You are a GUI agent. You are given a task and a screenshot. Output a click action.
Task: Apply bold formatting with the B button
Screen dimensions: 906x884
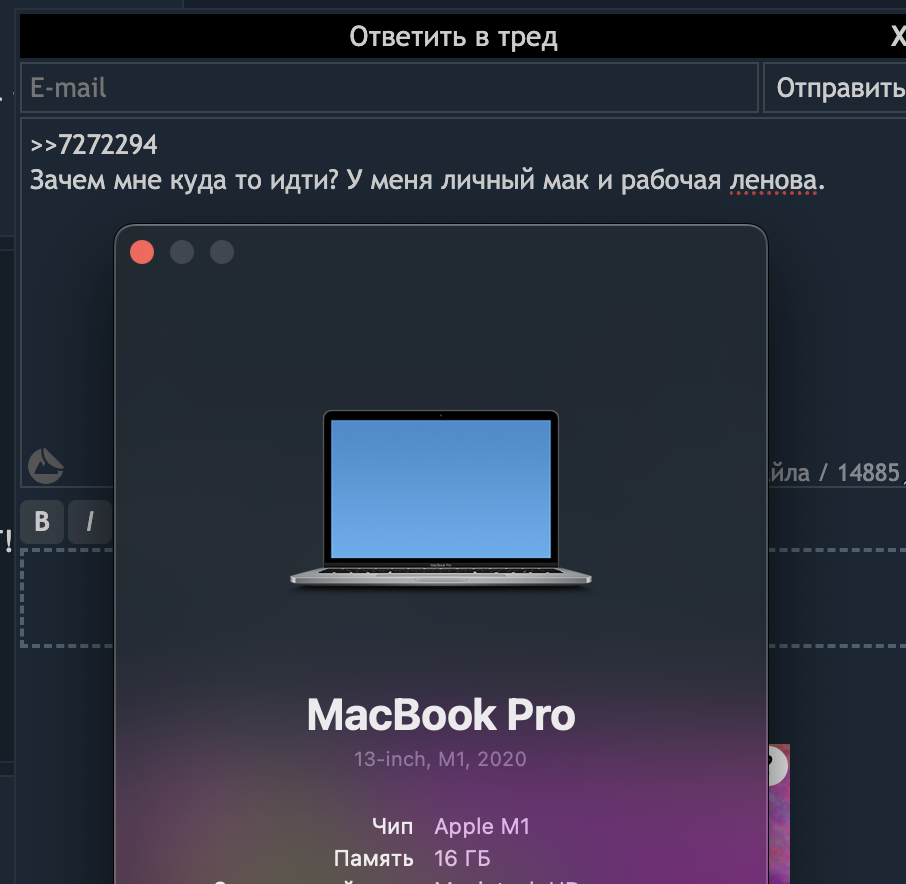click(42, 522)
